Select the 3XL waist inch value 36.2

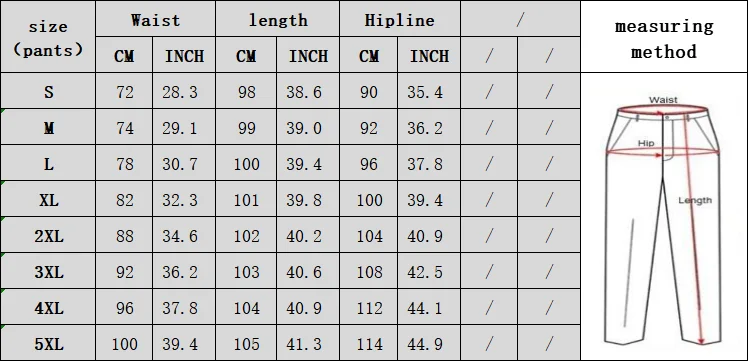180,272
